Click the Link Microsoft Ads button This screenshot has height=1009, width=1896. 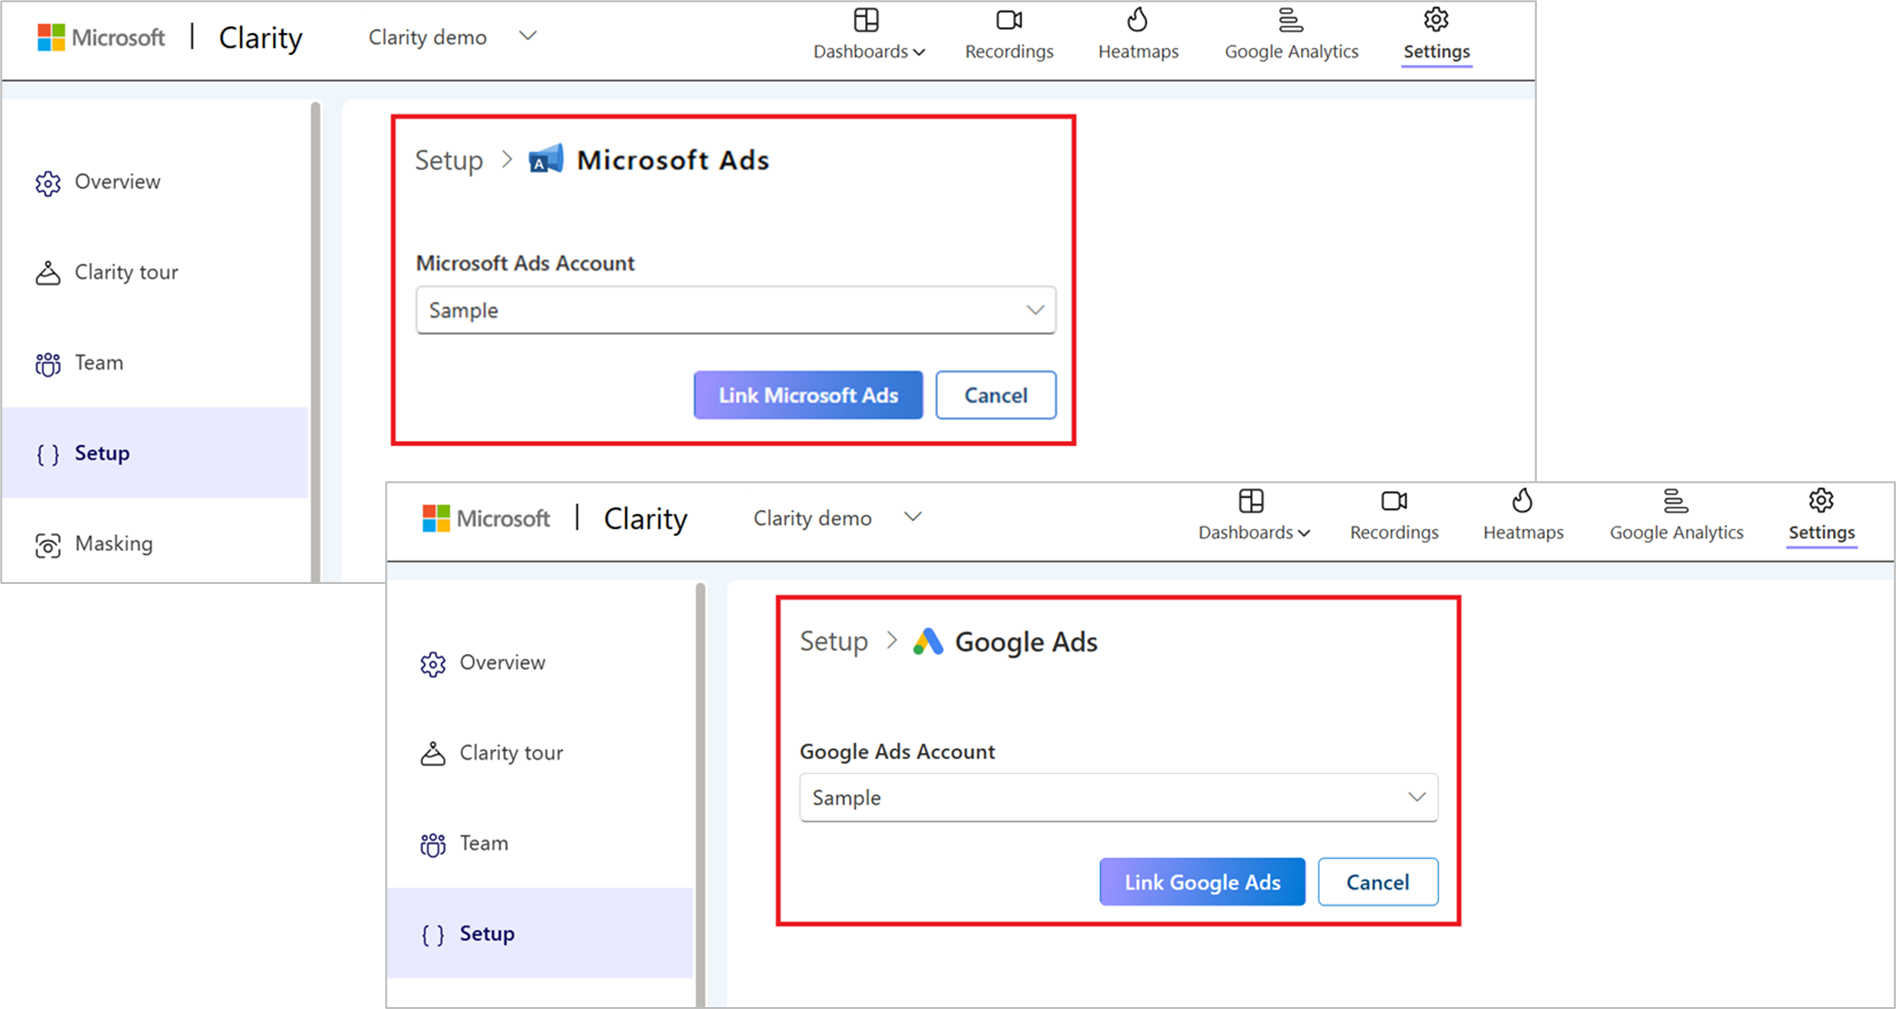click(x=808, y=395)
